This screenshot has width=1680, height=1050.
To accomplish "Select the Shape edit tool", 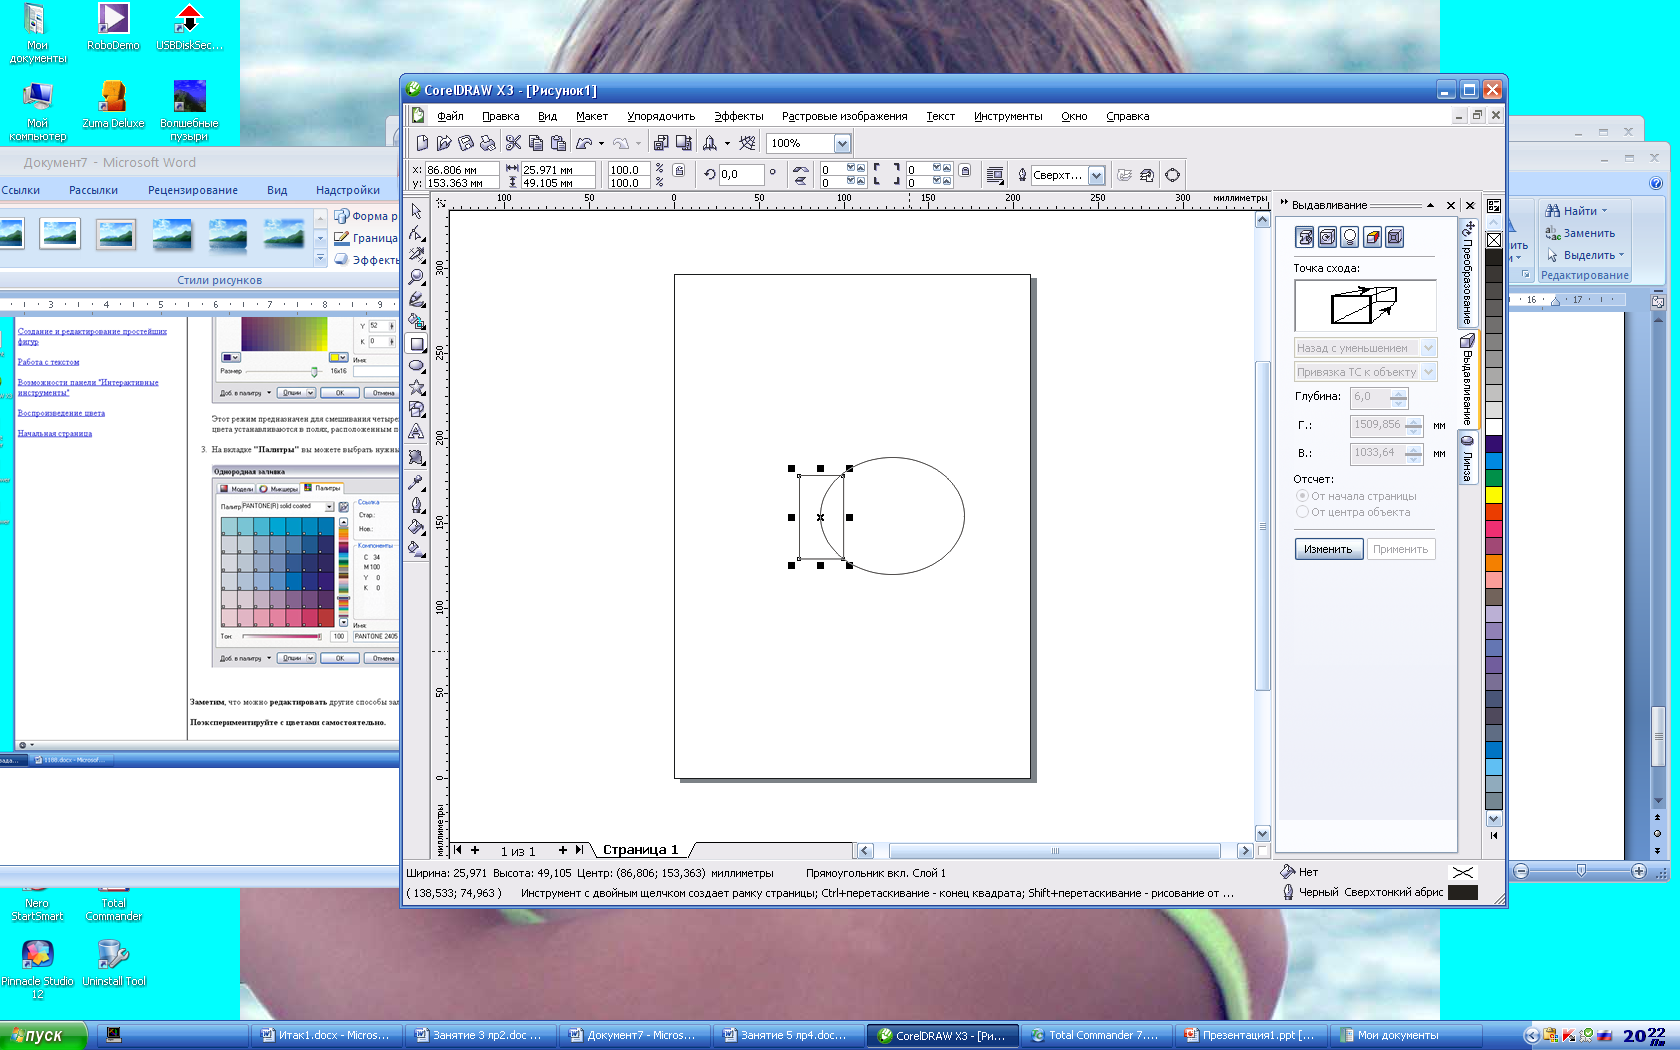I will [x=417, y=233].
